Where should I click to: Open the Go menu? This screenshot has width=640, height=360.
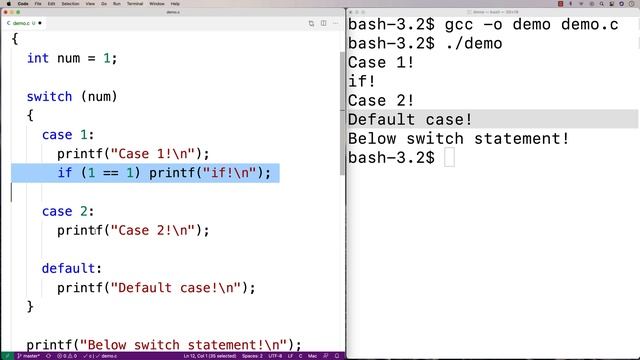[x=104, y=4]
